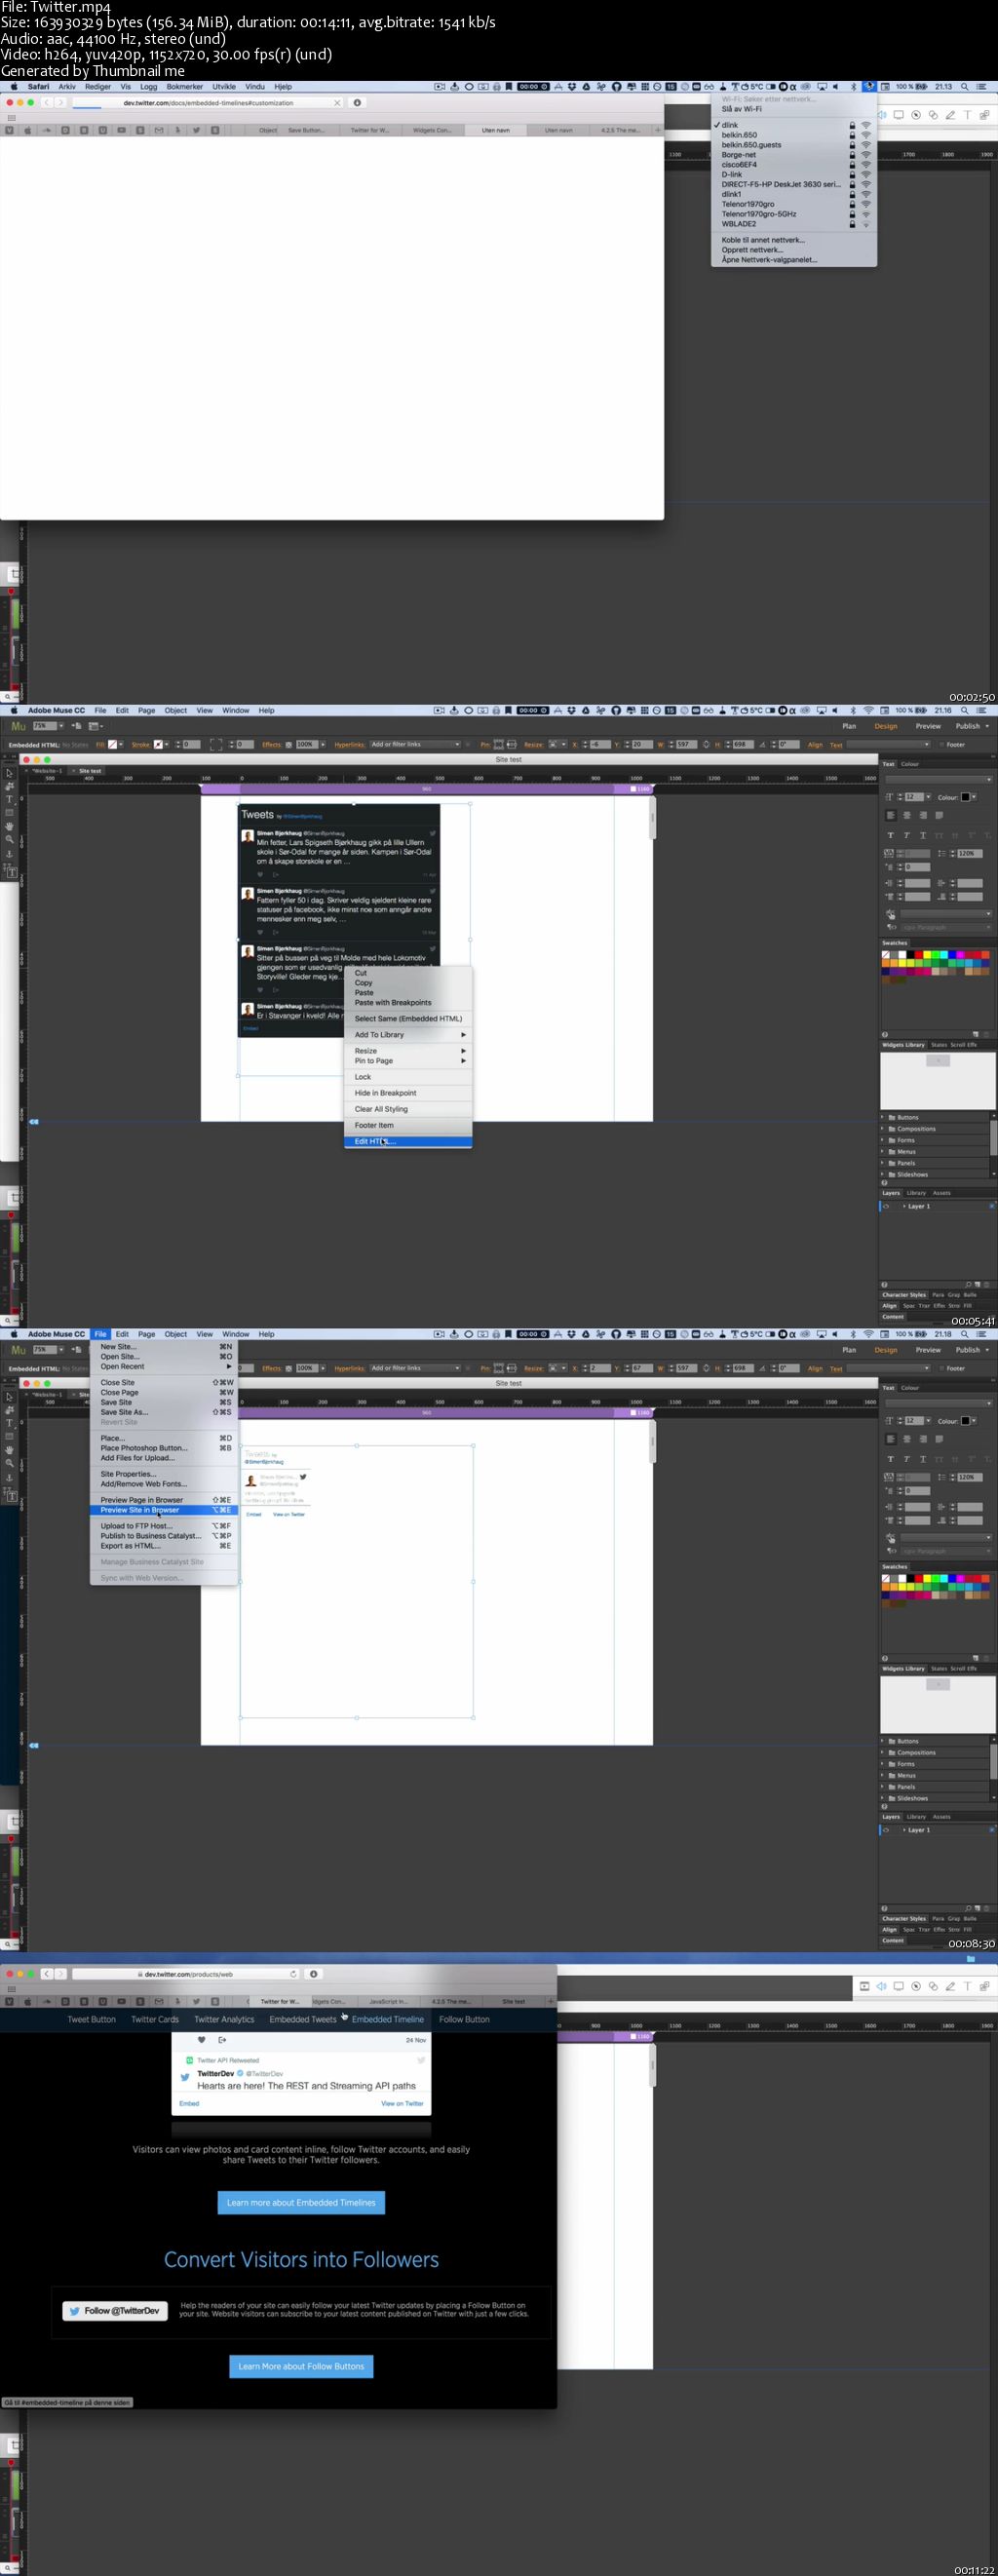Toggle the Footer checkbox in the 00:08:30 control bar
Image resolution: width=998 pixels, height=2576 pixels.
coord(941,1369)
